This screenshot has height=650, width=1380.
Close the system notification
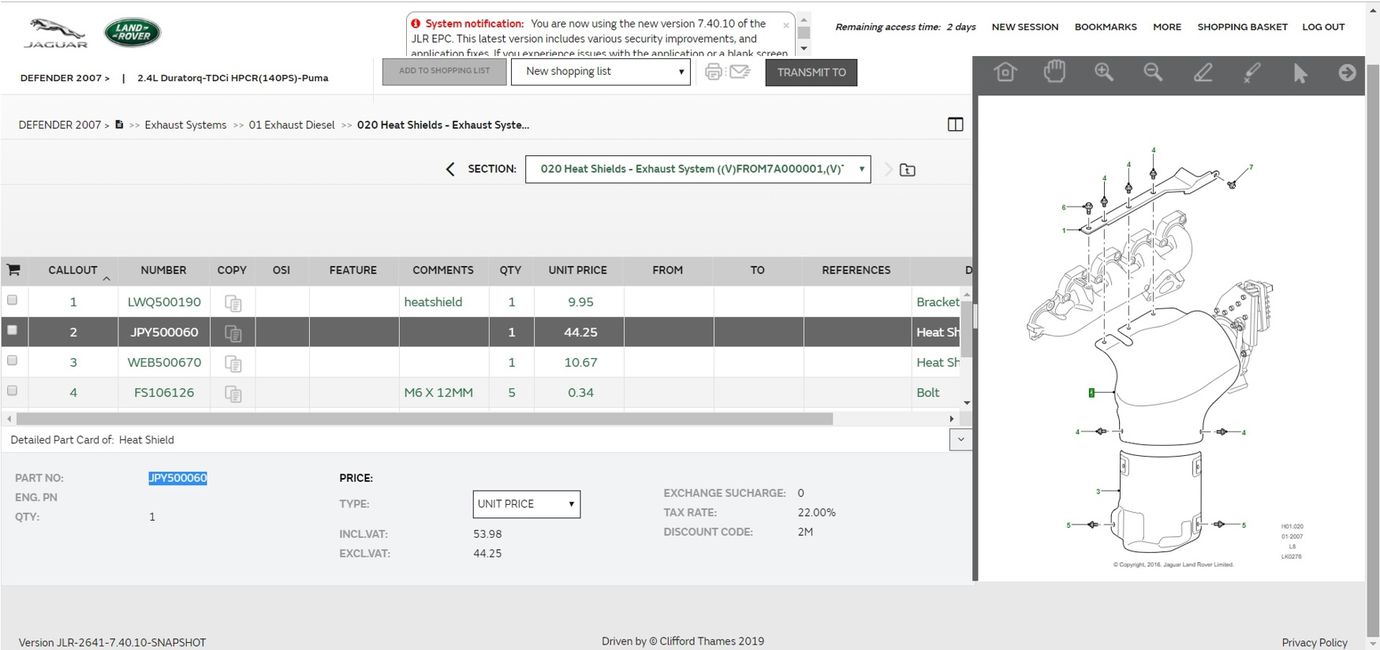click(786, 24)
